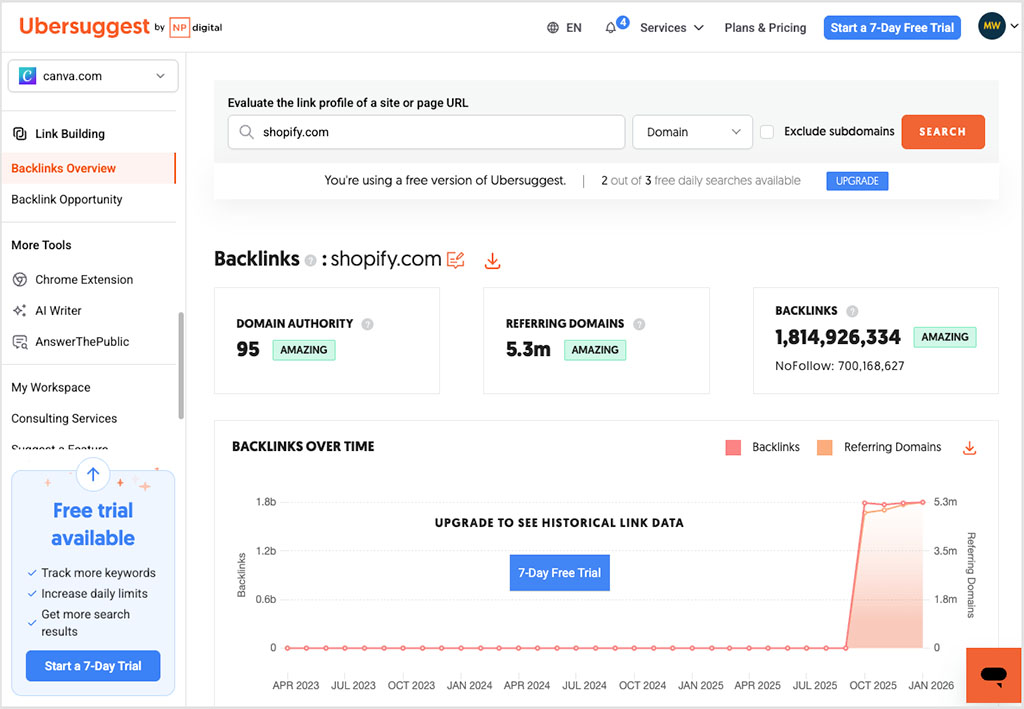
Task: Select Backlink Opportunity in the sidebar
Action: click(67, 199)
